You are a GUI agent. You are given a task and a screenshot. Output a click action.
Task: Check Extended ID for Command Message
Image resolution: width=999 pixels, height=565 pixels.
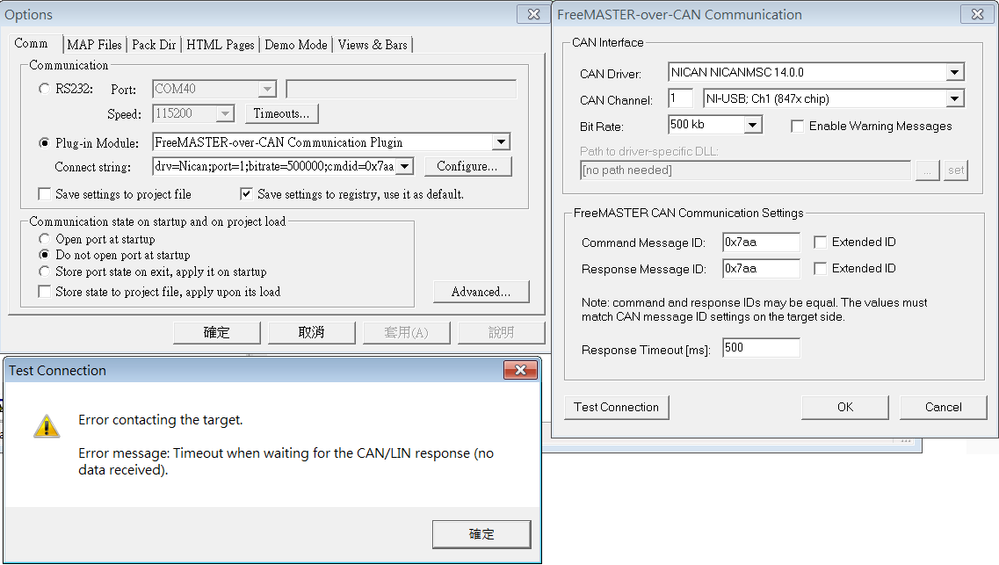[820, 242]
